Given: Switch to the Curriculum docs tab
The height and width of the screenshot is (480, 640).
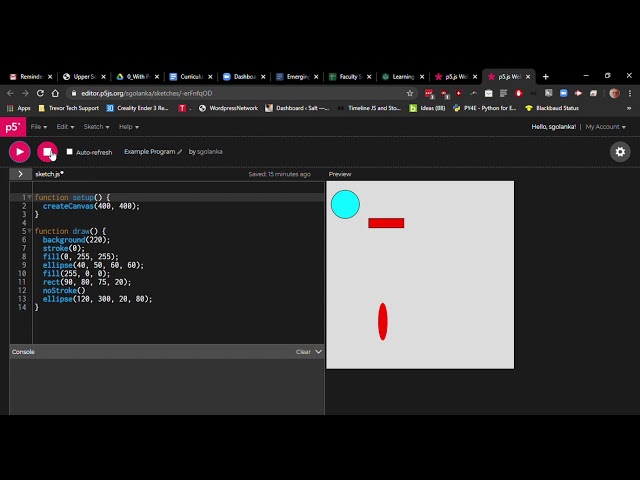Looking at the screenshot, I should (x=191, y=77).
